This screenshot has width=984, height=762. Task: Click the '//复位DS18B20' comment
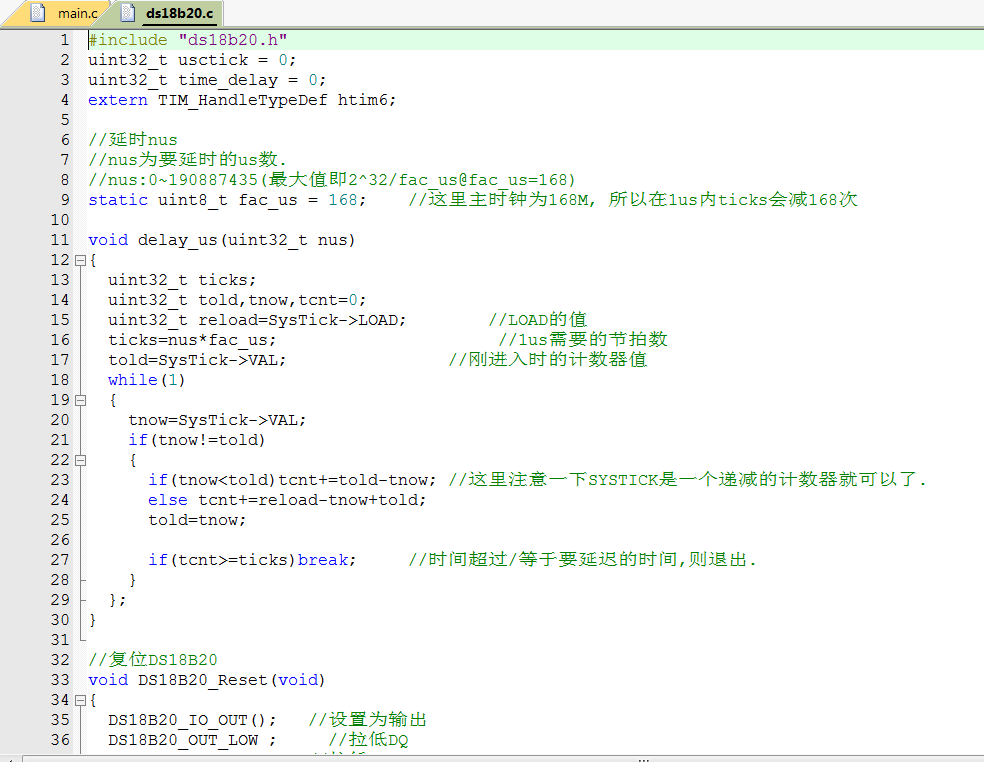coord(152,660)
